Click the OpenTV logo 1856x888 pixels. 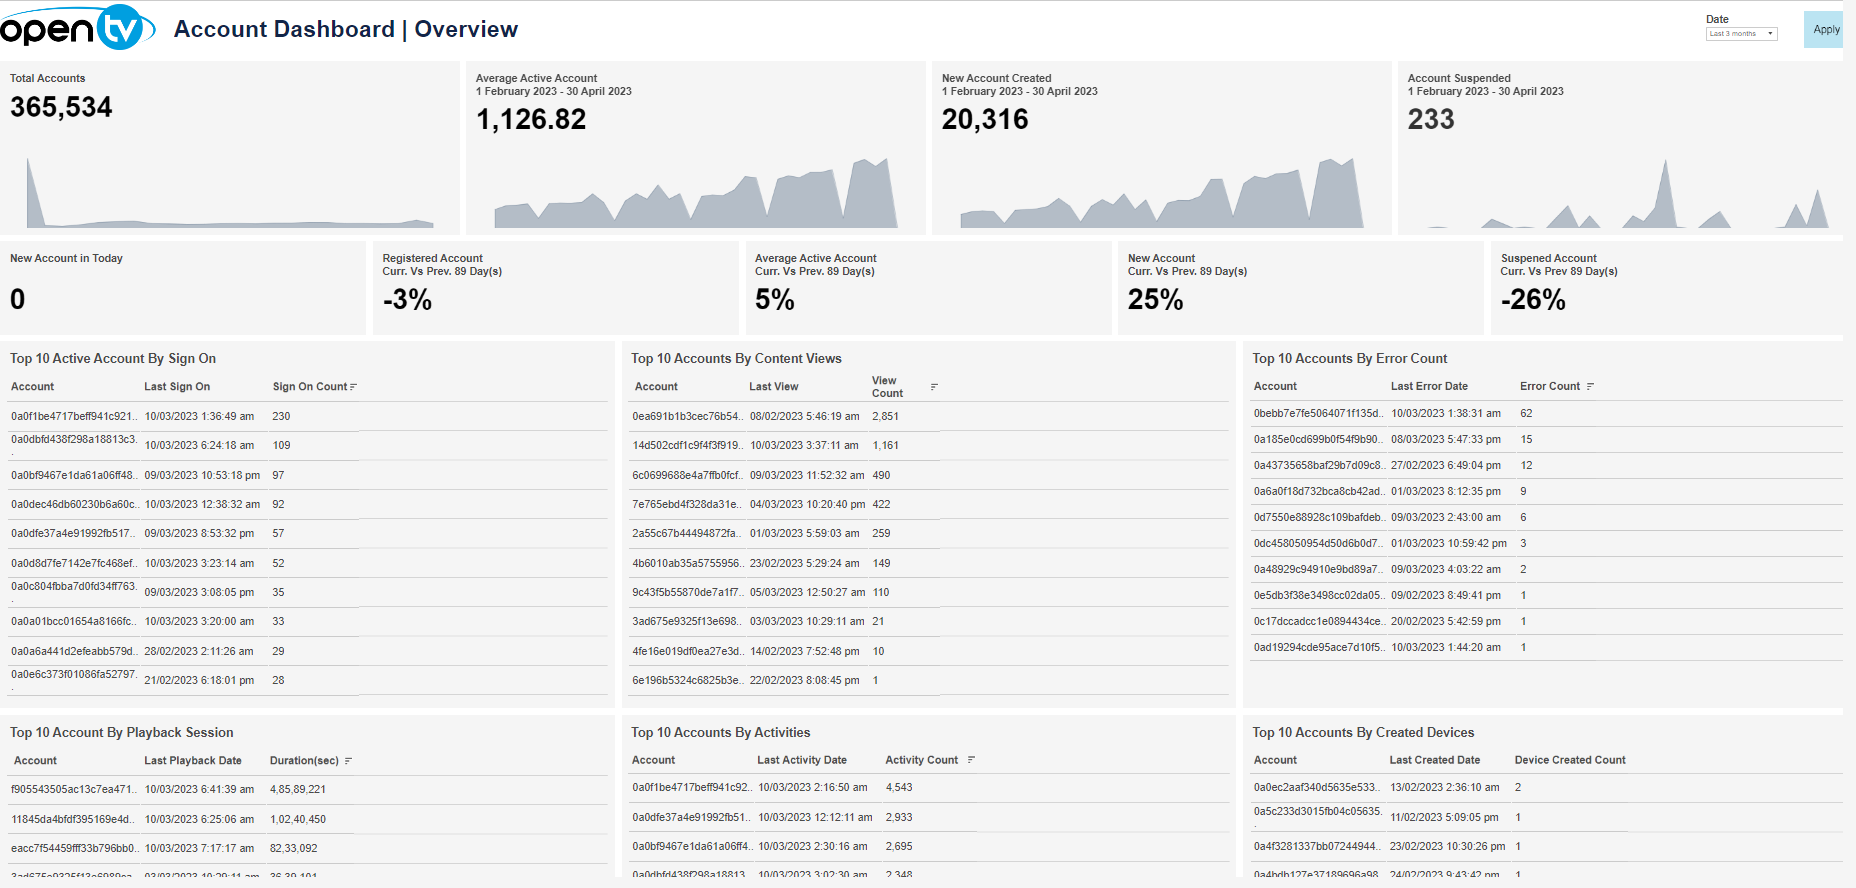(77, 28)
